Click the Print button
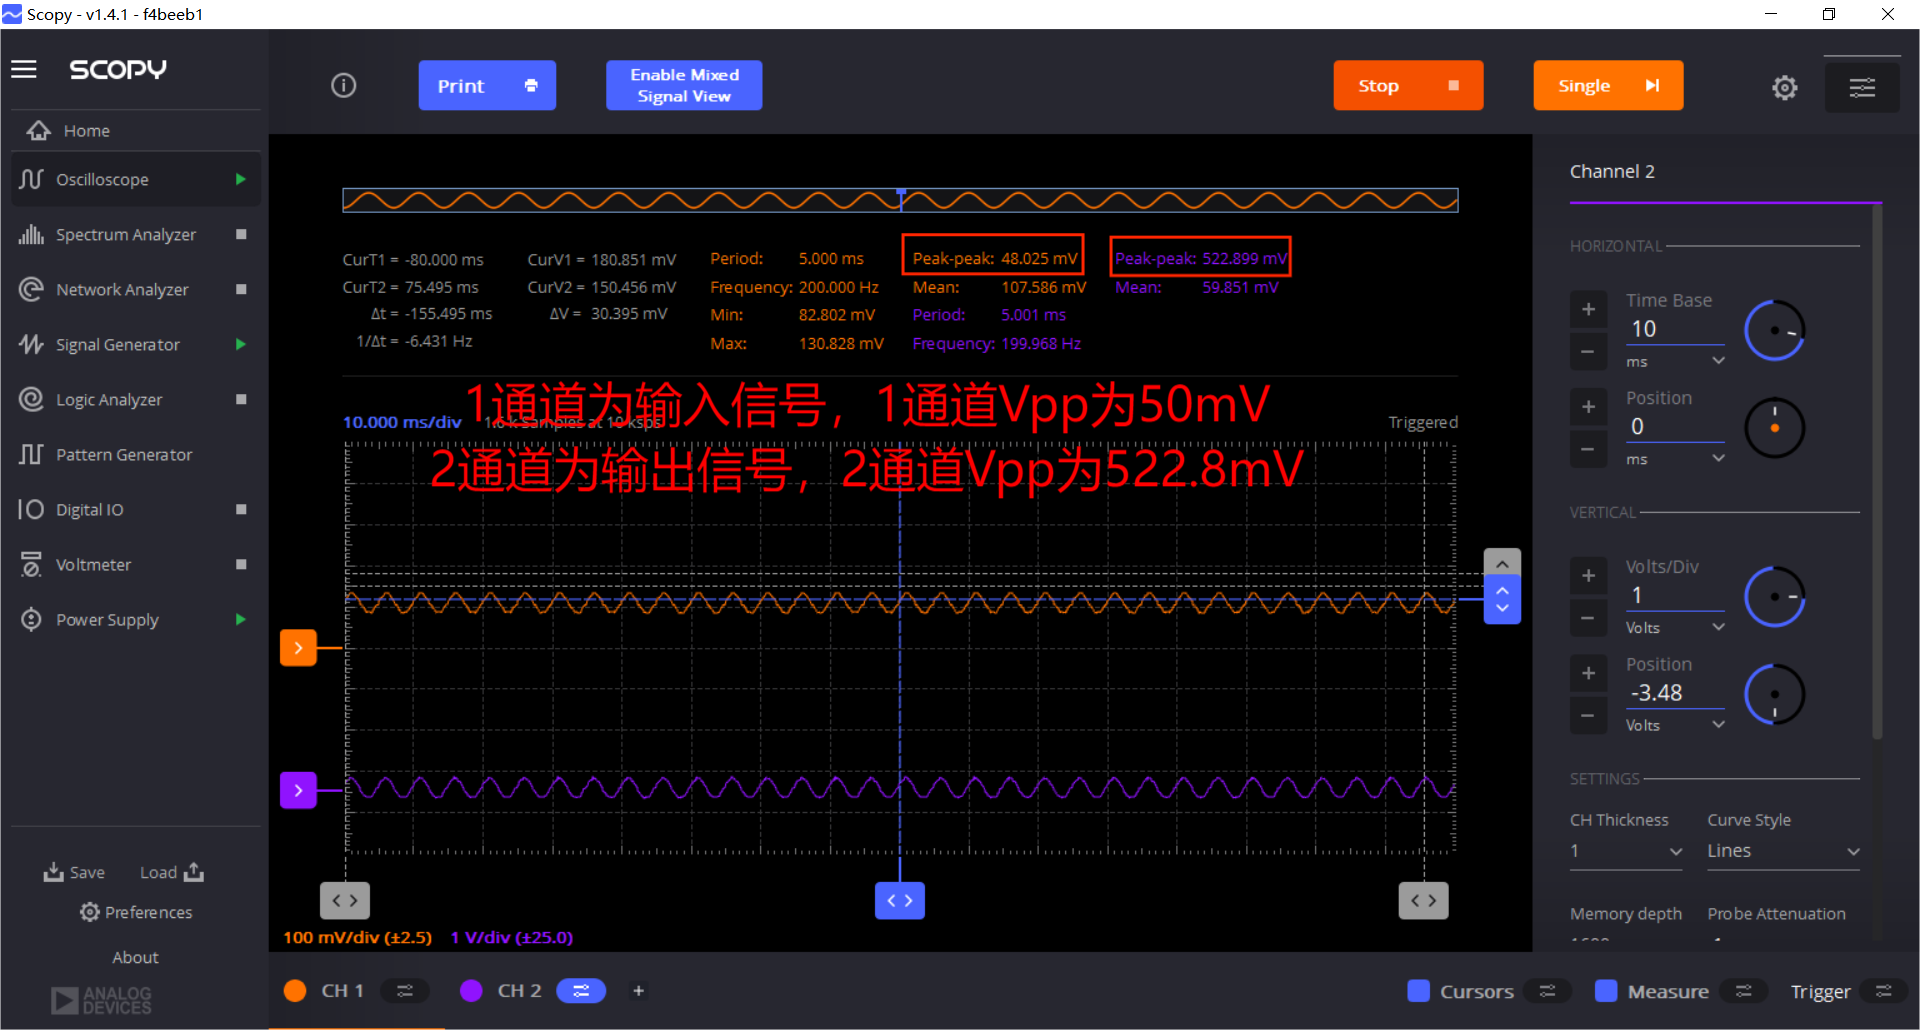 click(487, 86)
